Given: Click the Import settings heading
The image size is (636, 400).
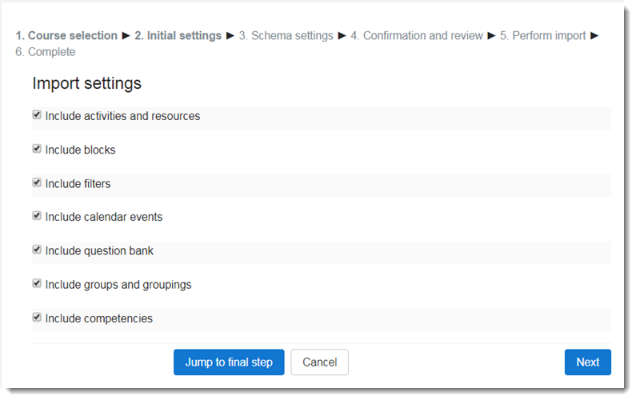Looking at the screenshot, I should click(87, 84).
